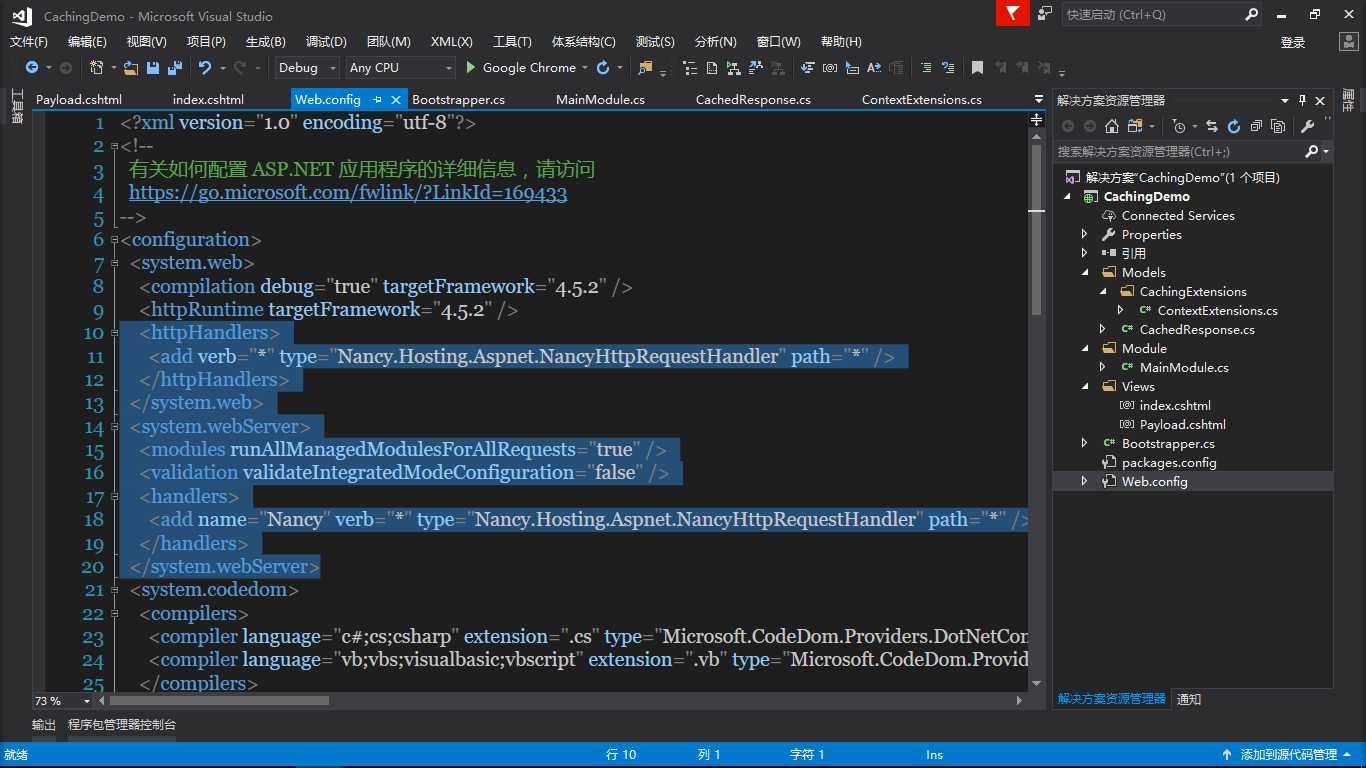The height and width of the screenshot is (768, 1366).
Task: Open Solution Explorer window options dropdown
Action: coord(1284,100)
